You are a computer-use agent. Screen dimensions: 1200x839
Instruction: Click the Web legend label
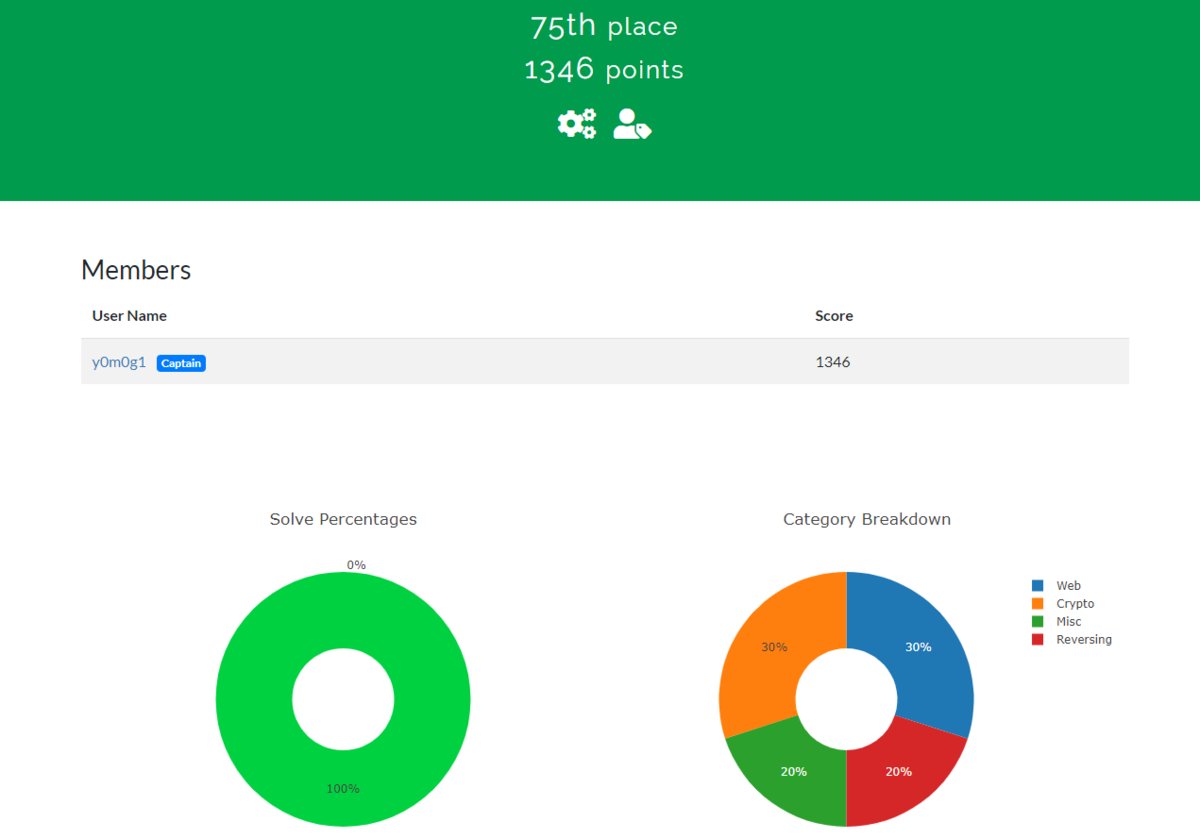coord(1068,586)
